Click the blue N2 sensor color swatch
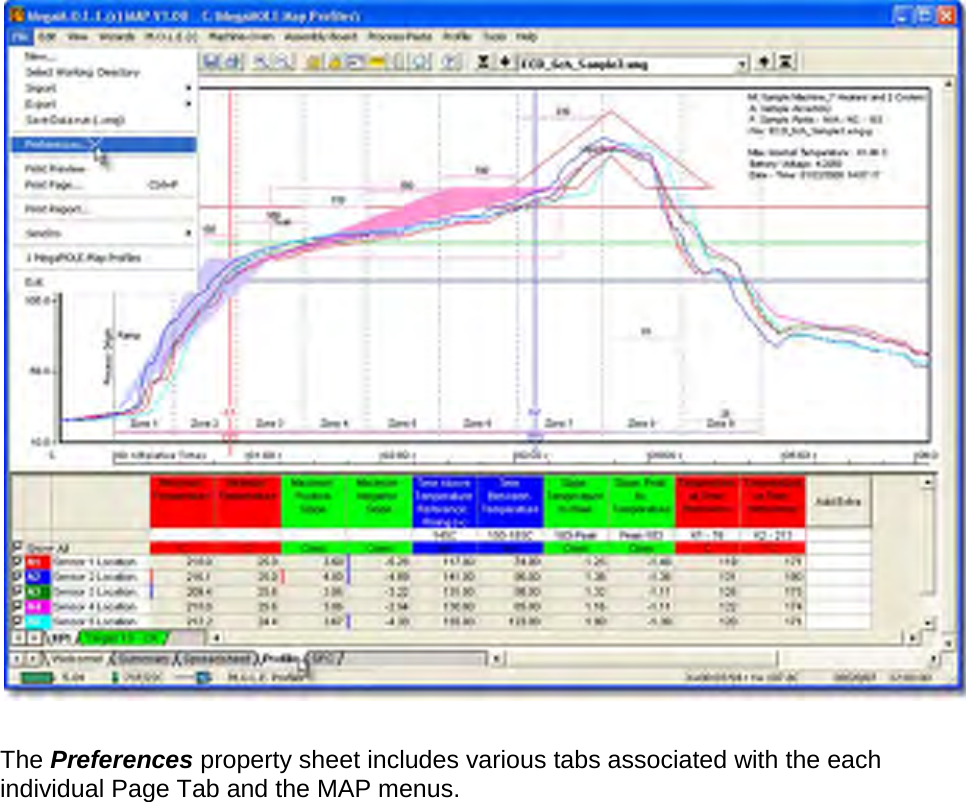 [x=38, y=577]
